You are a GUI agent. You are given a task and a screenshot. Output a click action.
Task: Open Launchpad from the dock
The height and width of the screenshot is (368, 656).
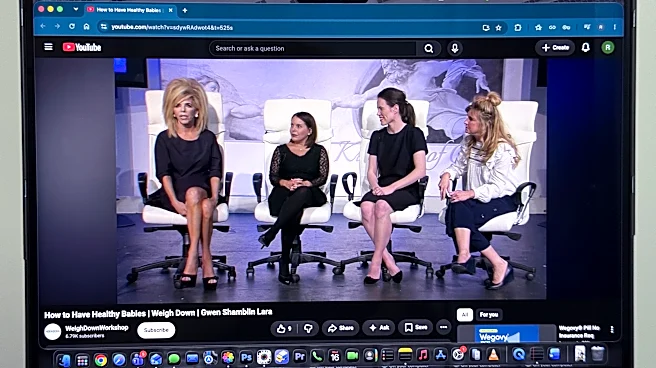click(x=82, y=360)
